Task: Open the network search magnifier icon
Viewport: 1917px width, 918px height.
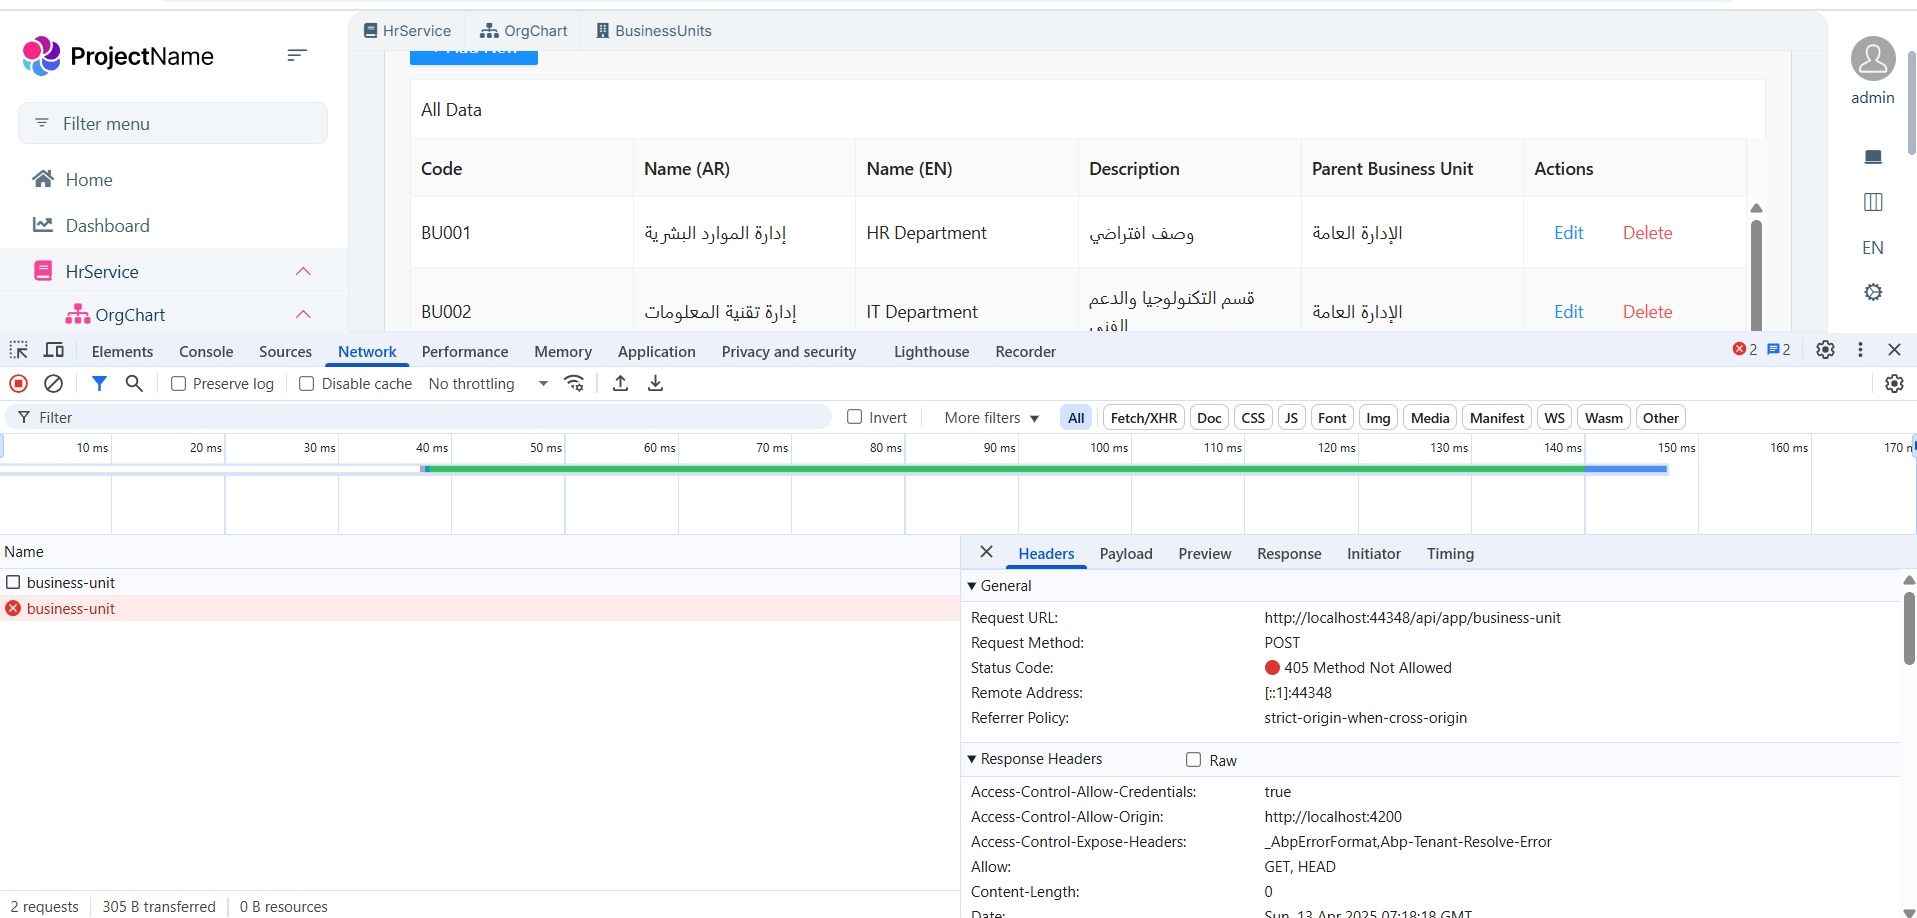Action: 134,384
